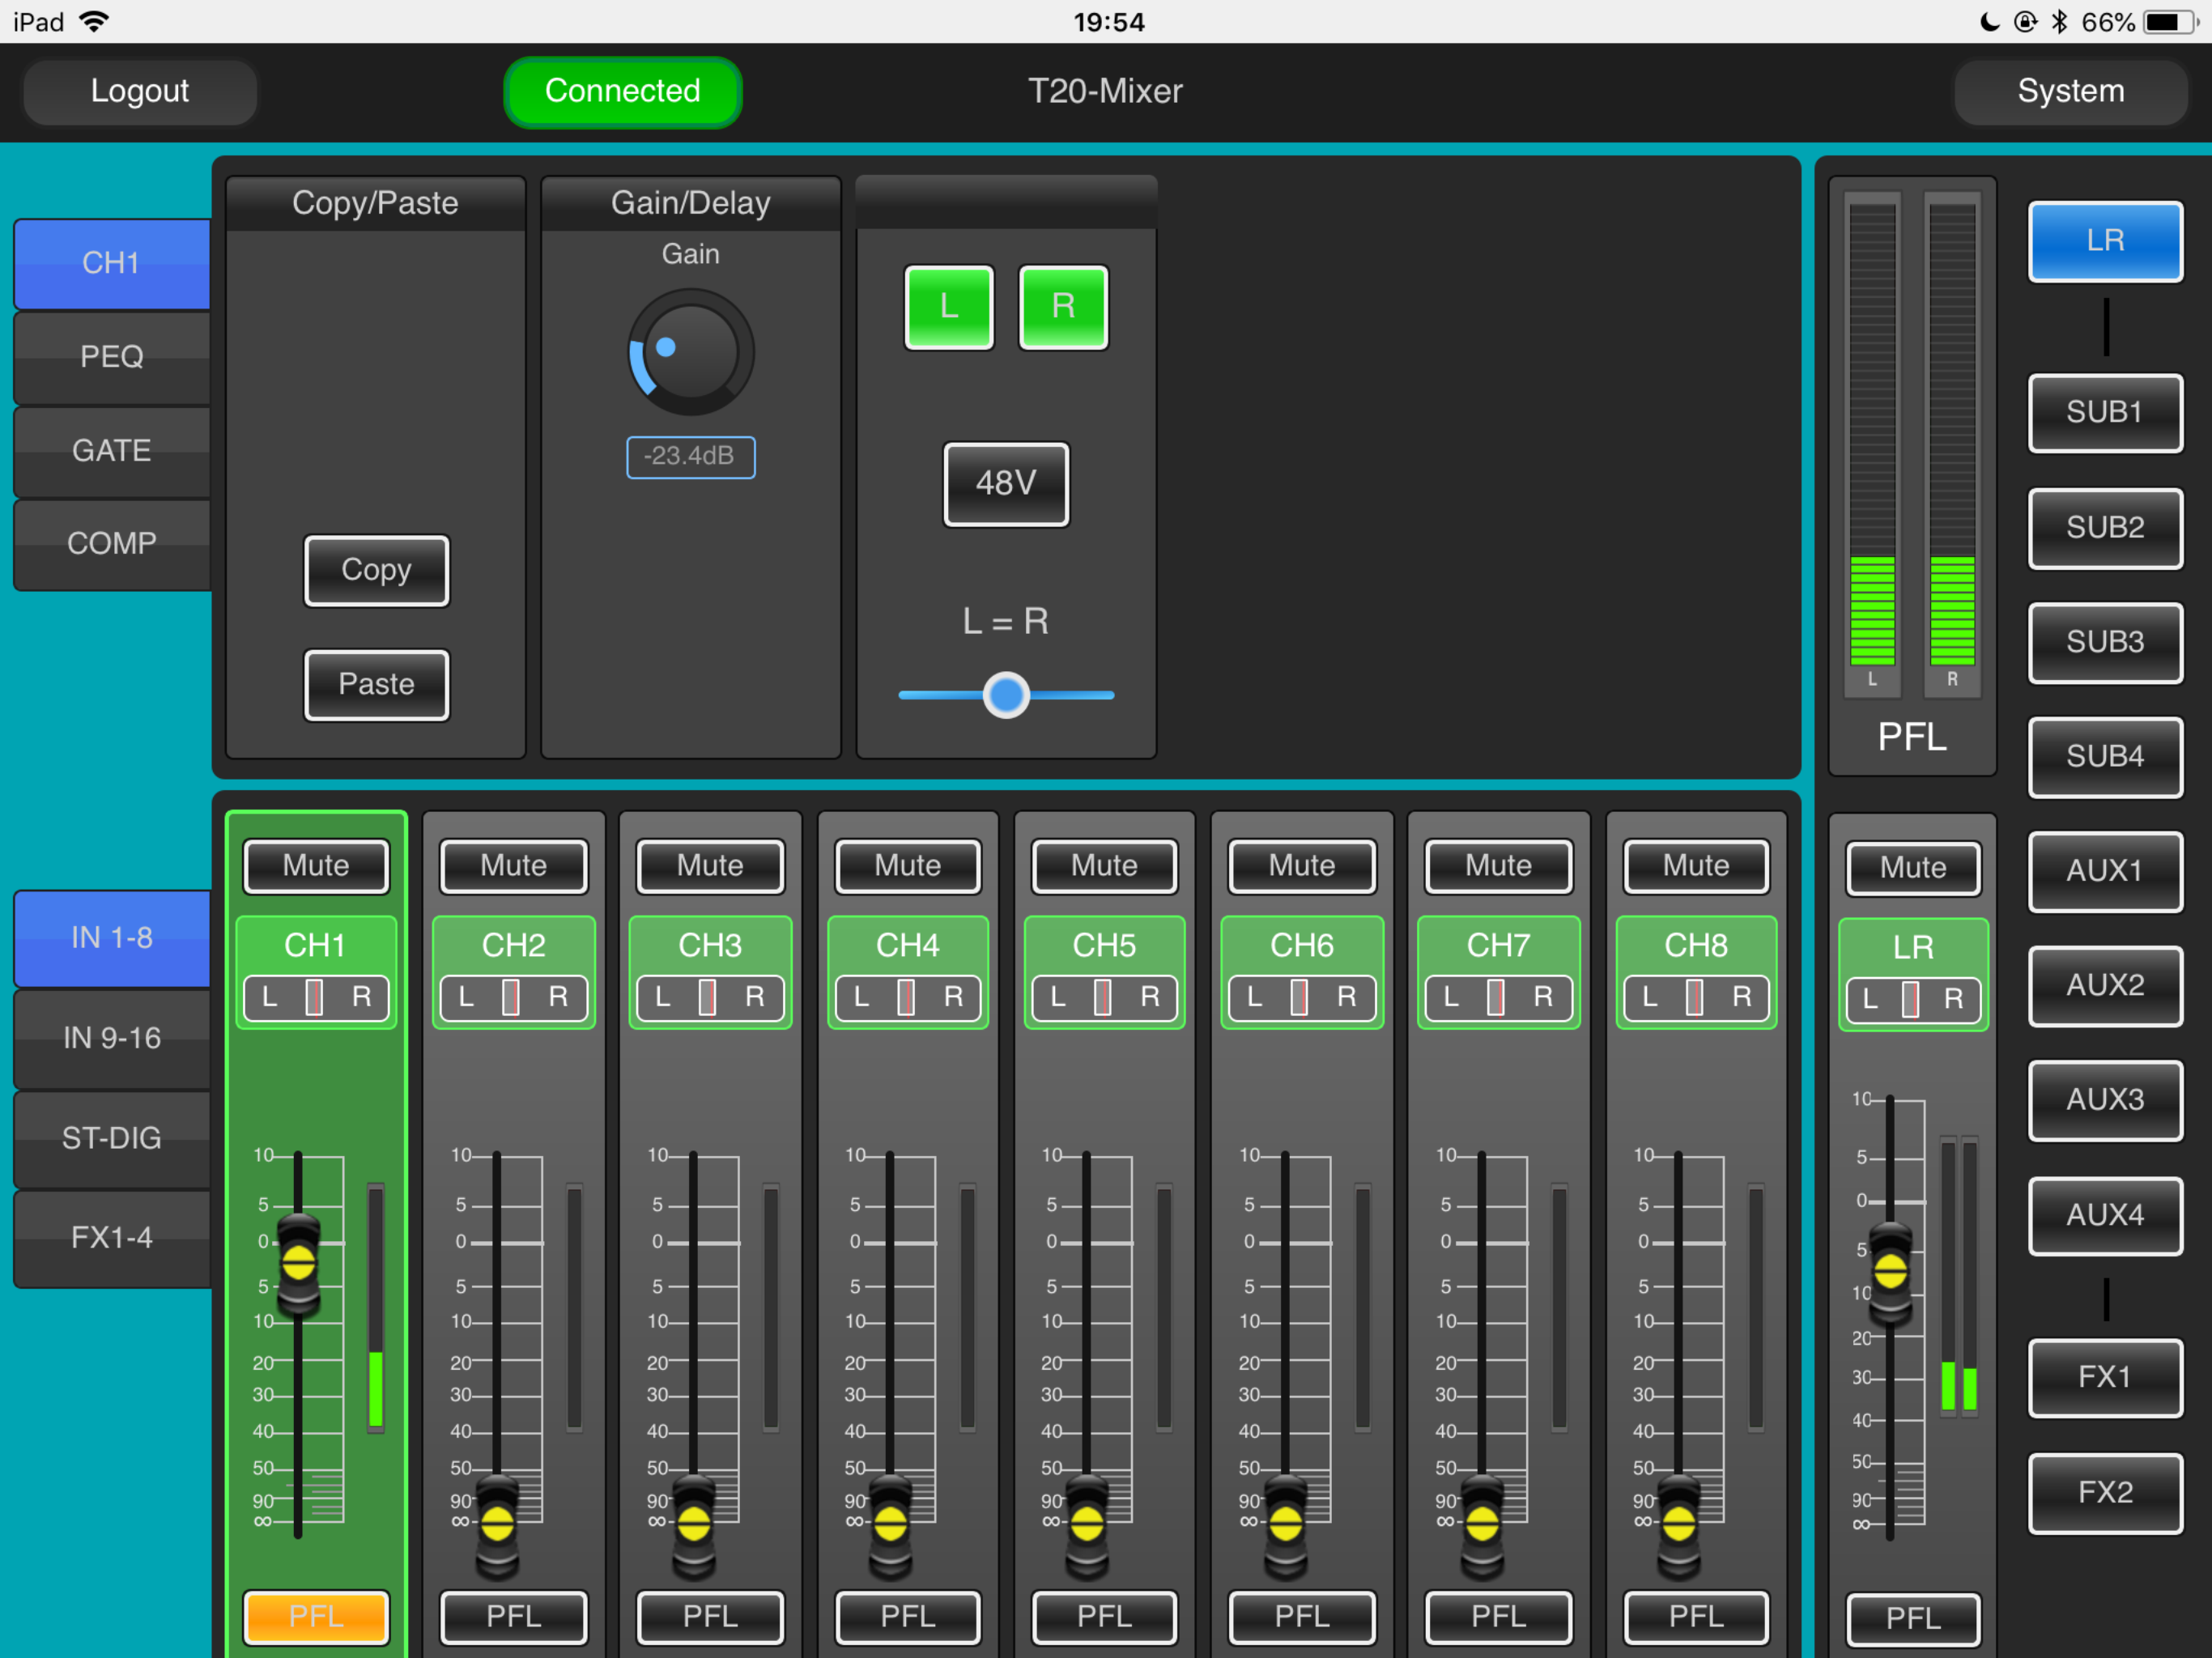Click the CH1 pan indicator
Screen dimensions: 2212x1658
315,997
